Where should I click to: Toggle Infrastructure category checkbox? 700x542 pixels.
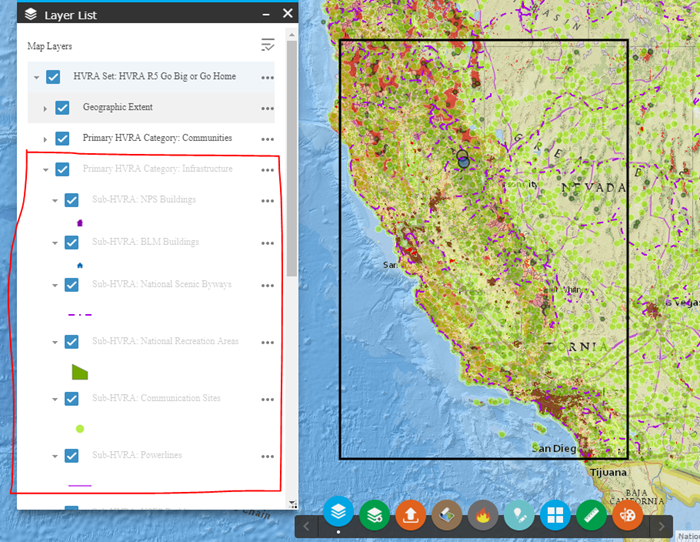click(62, 169)
